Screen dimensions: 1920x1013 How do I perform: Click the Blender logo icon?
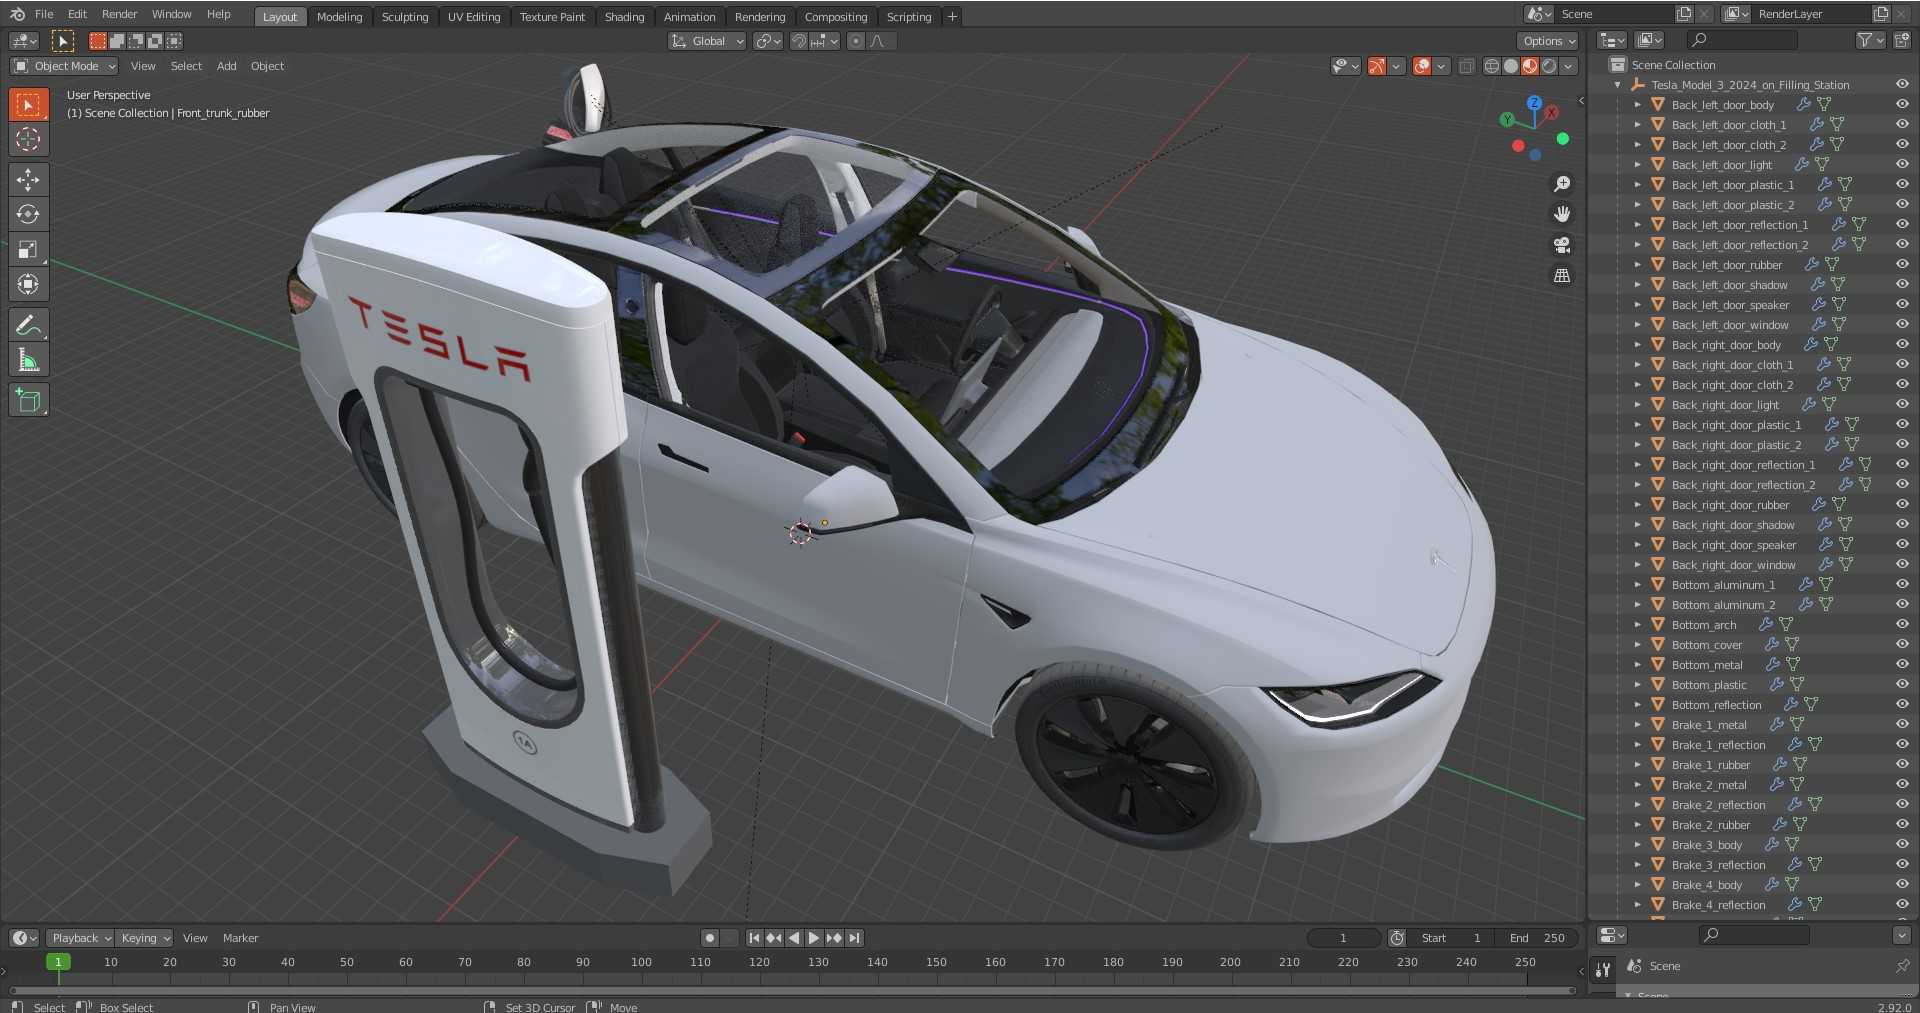coord(17,14)
